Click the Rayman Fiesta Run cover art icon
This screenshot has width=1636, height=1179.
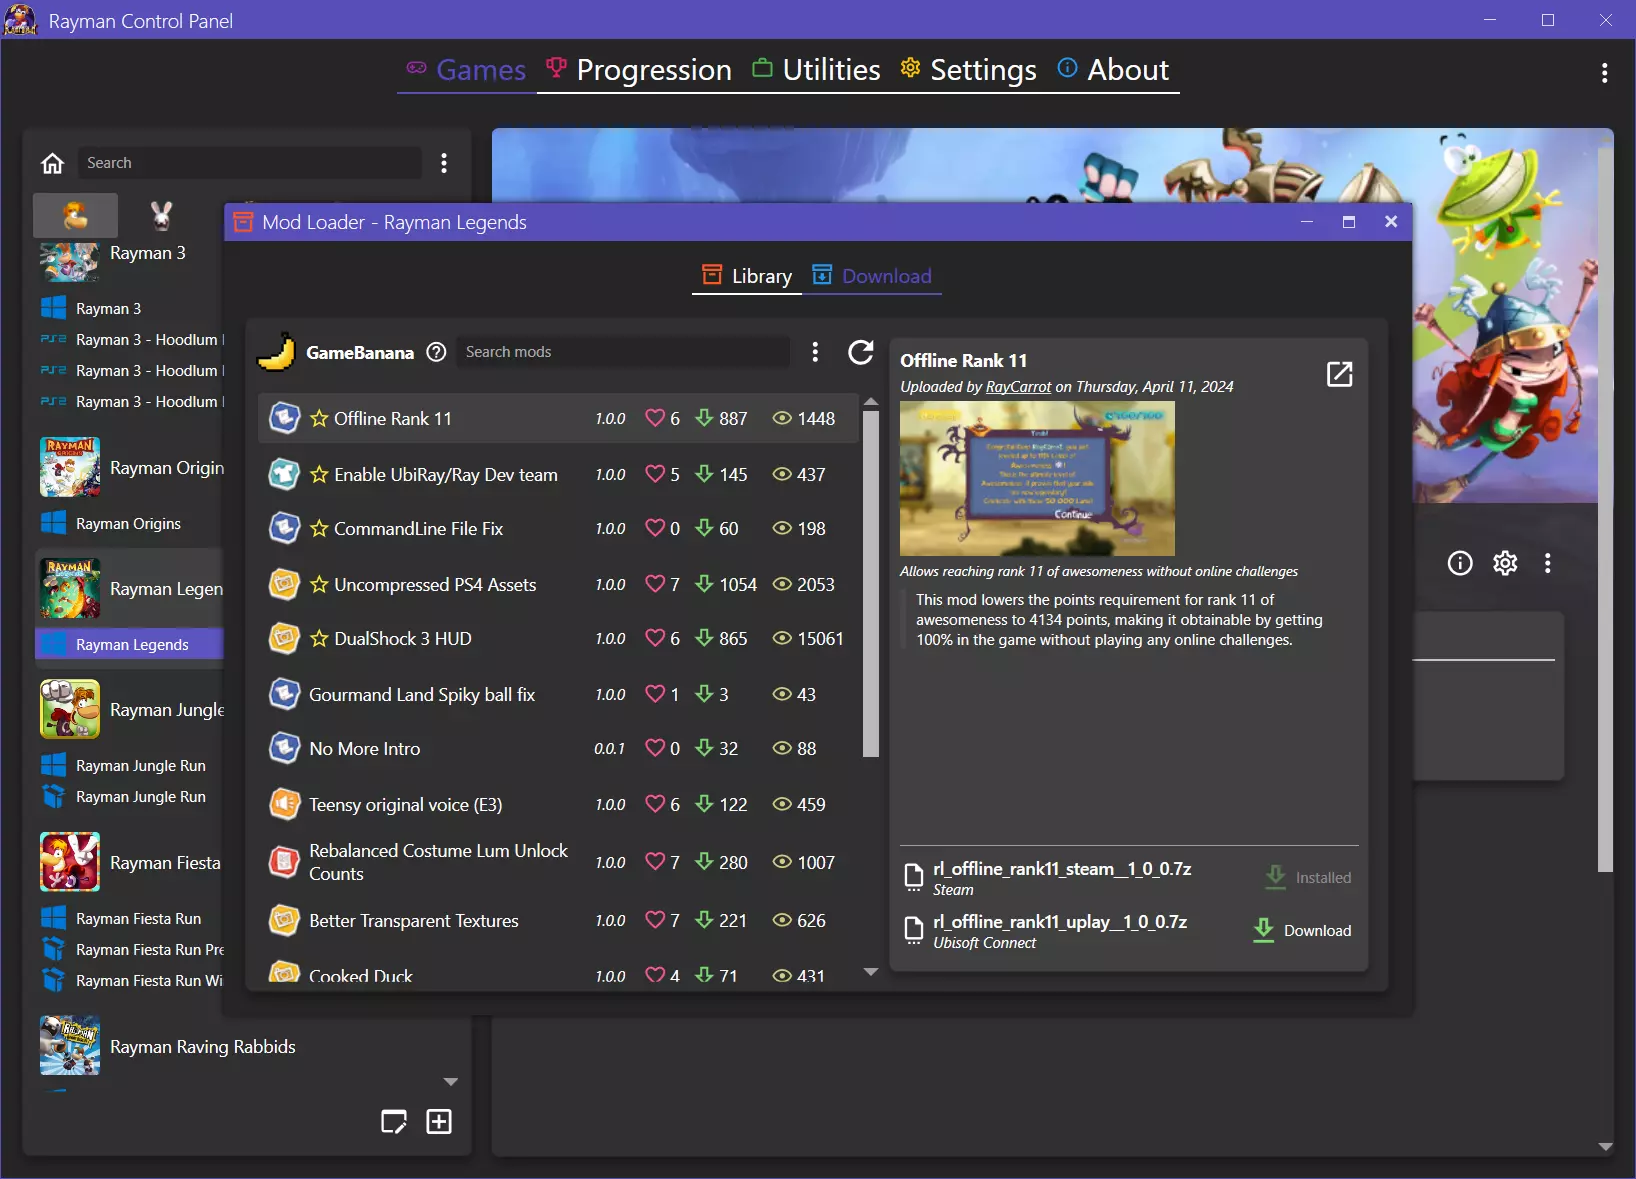[70, 862]
